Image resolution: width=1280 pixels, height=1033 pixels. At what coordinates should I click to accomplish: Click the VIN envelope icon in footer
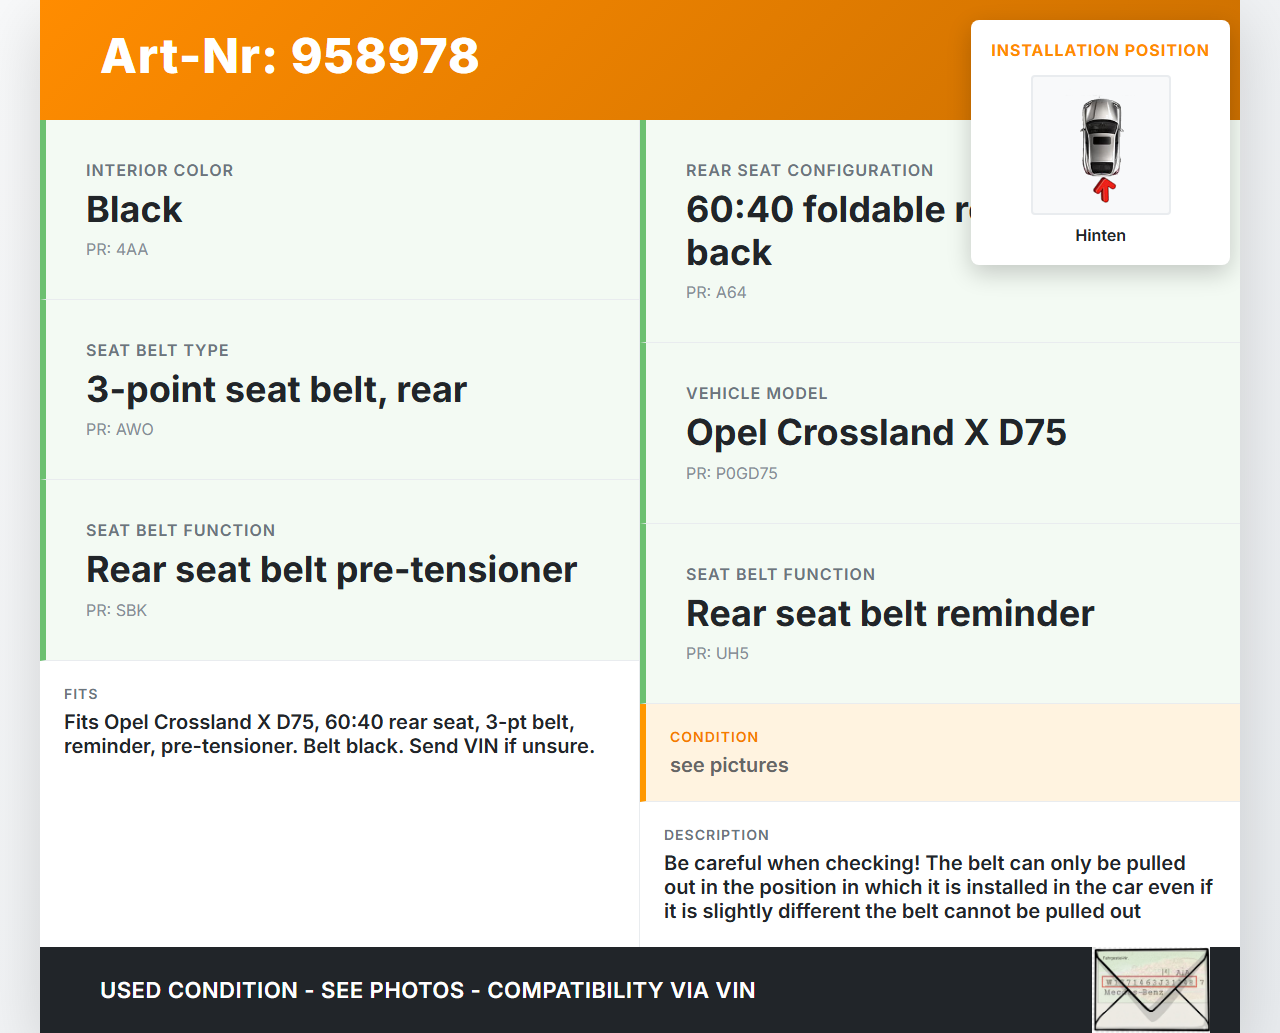(x=1151, y=989)
